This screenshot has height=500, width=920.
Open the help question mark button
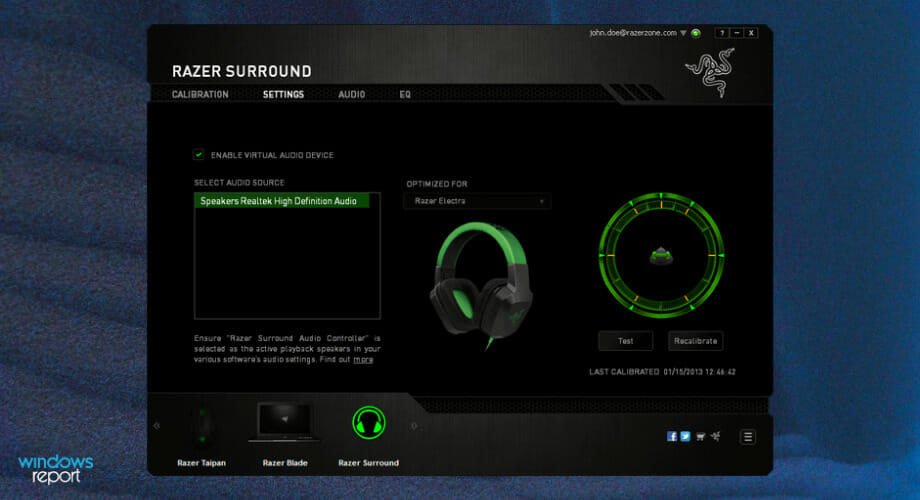coord(722,33)
